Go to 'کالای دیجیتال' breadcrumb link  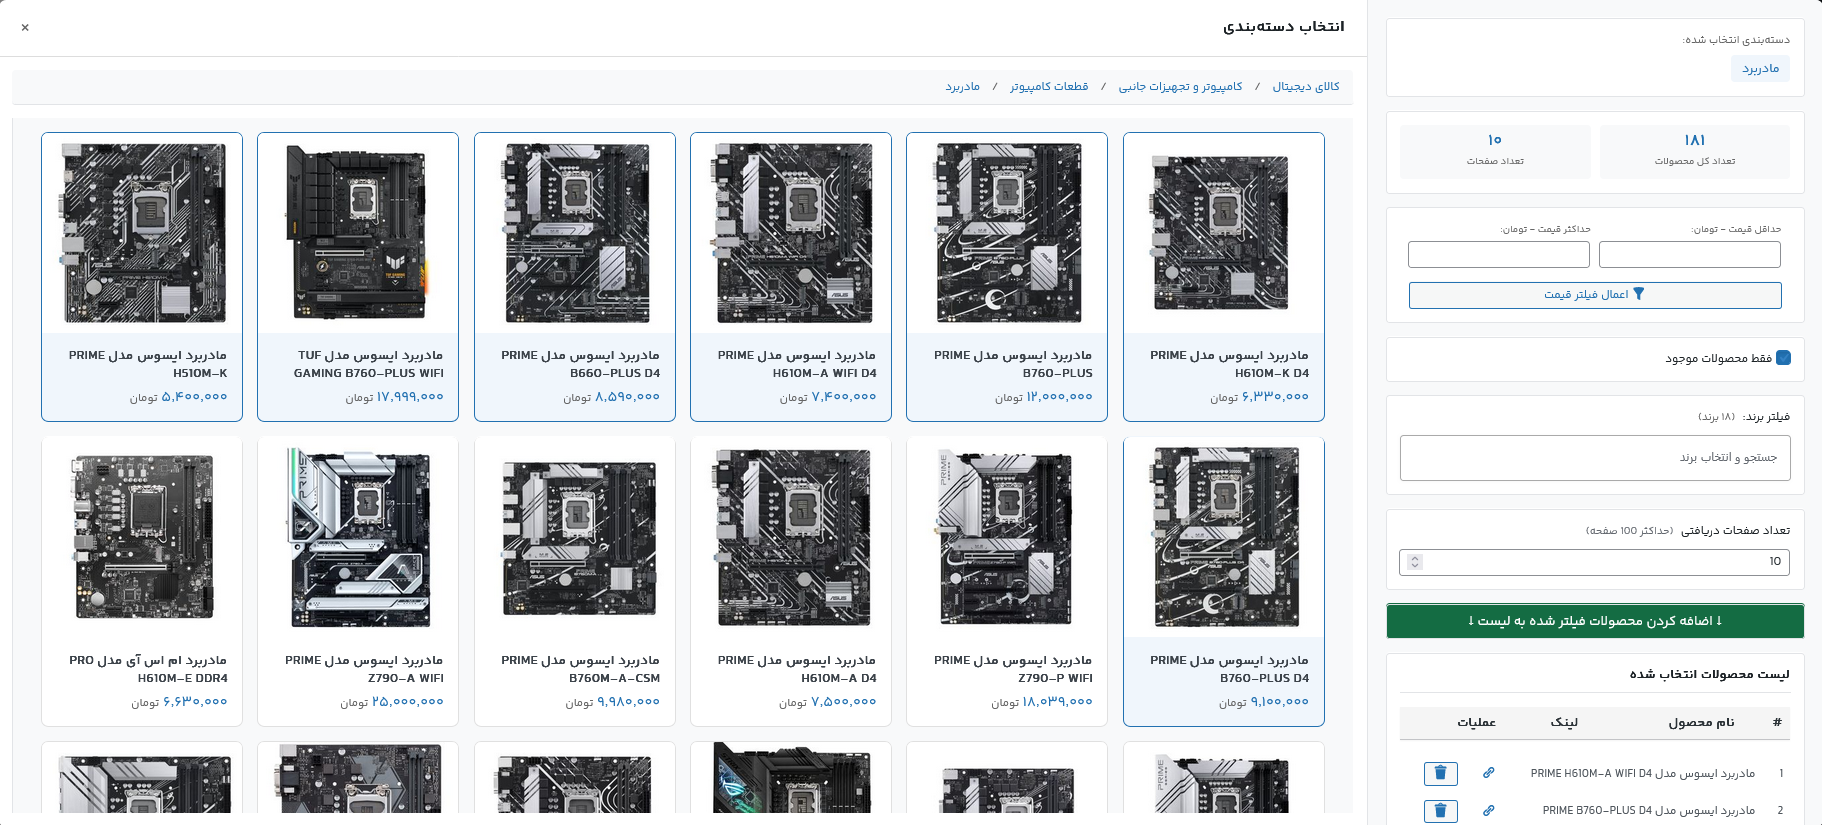coord(1305,87)
